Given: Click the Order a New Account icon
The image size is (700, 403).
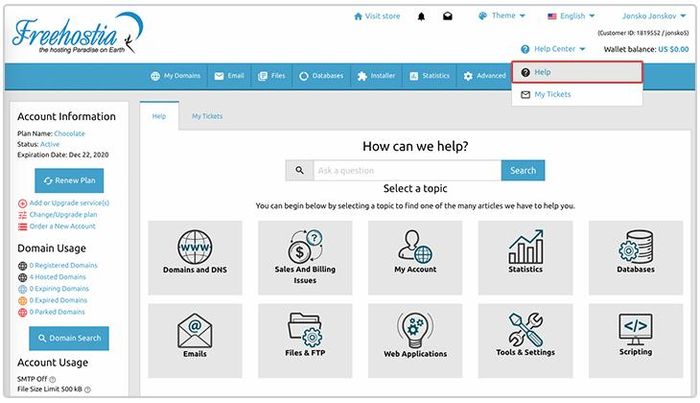Looking at the screenshot, I should pos(22,227).
